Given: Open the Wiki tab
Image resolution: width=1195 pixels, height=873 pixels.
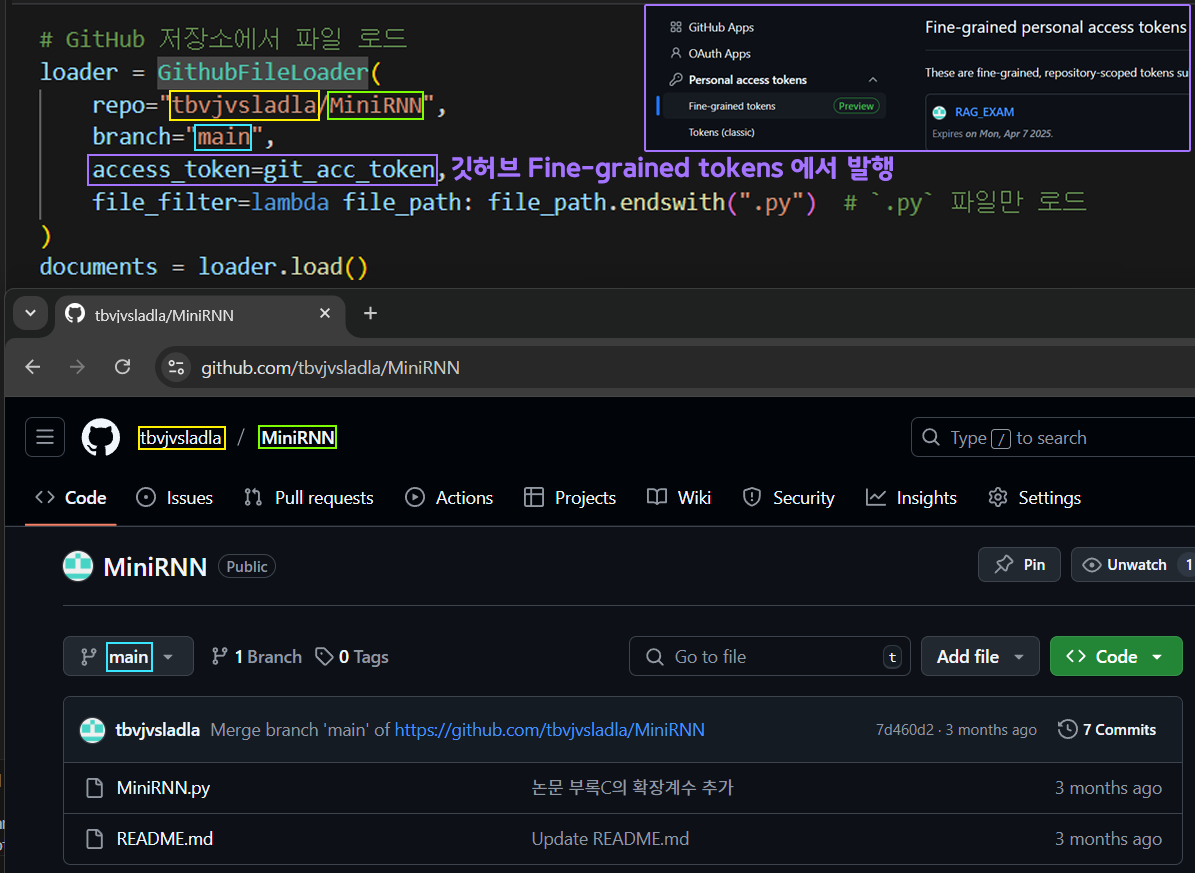Looking at the screenshot, I should [x=679, y=498].
